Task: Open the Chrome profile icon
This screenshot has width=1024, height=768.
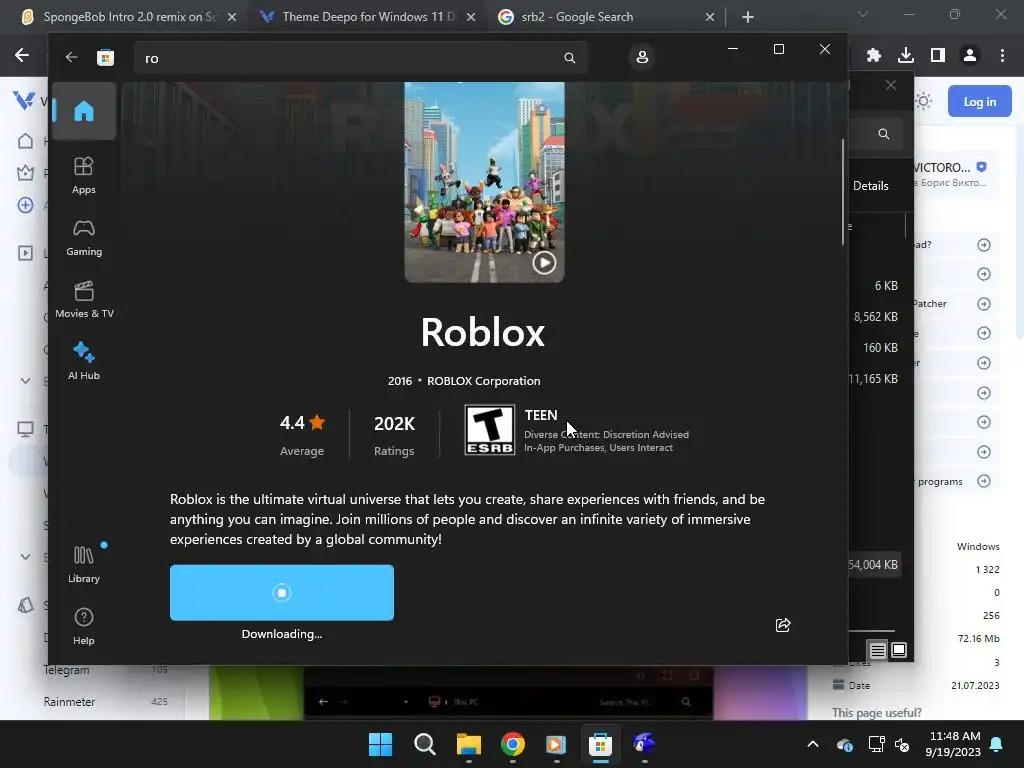Action: 970,56
